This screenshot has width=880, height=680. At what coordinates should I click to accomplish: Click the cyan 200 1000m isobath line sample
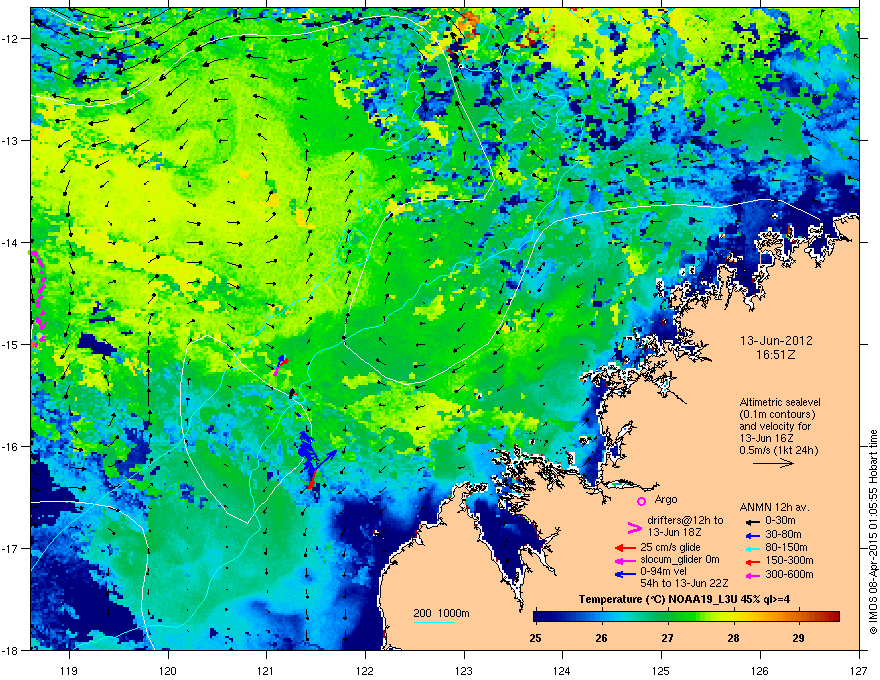pos(434,622)
